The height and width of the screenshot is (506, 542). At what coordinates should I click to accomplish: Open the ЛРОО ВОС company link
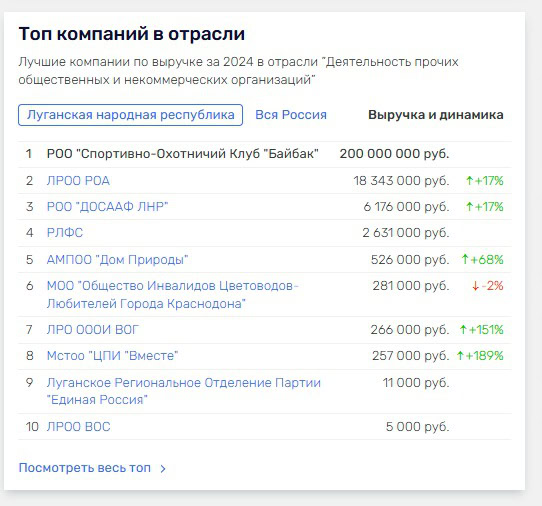pyautogui.click(x=78, y=427)
